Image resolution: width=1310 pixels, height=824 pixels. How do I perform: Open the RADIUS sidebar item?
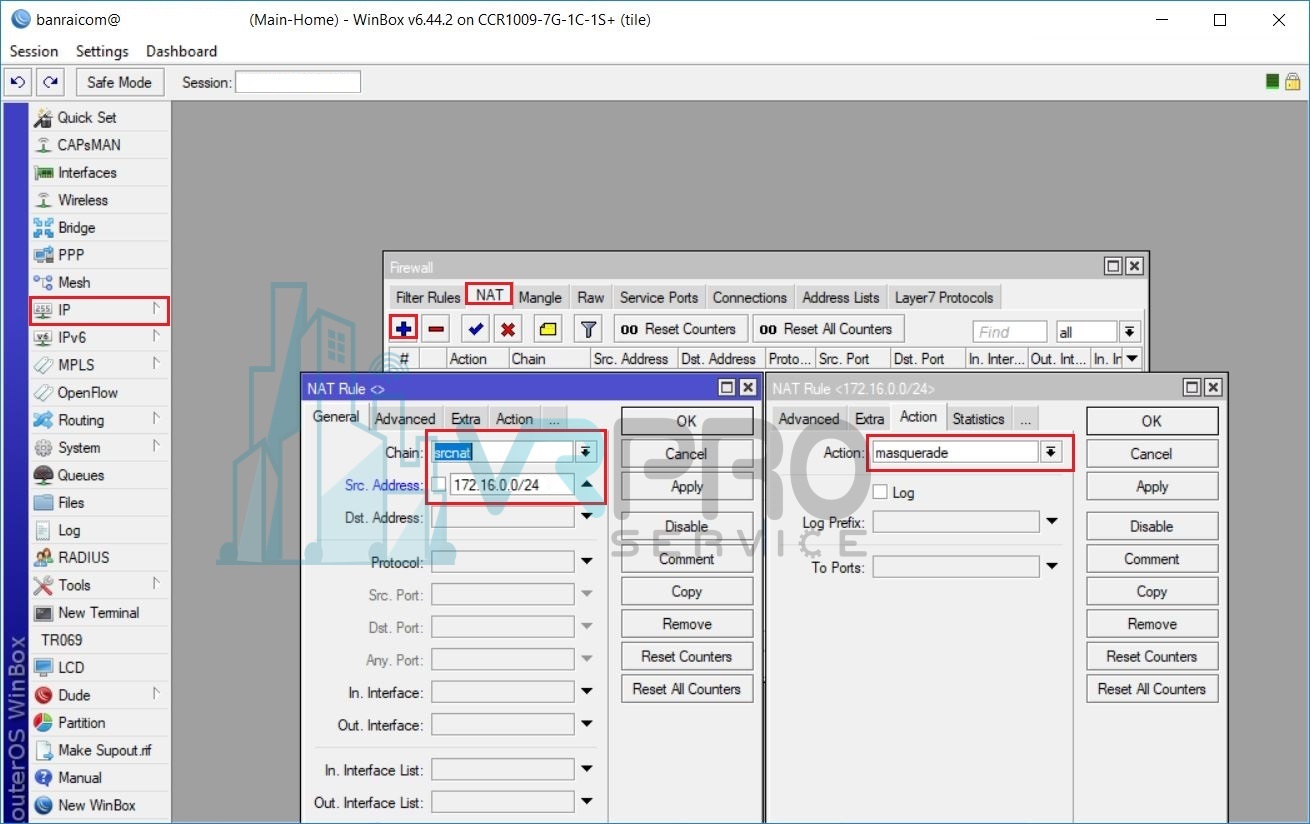tap(84, 557)
